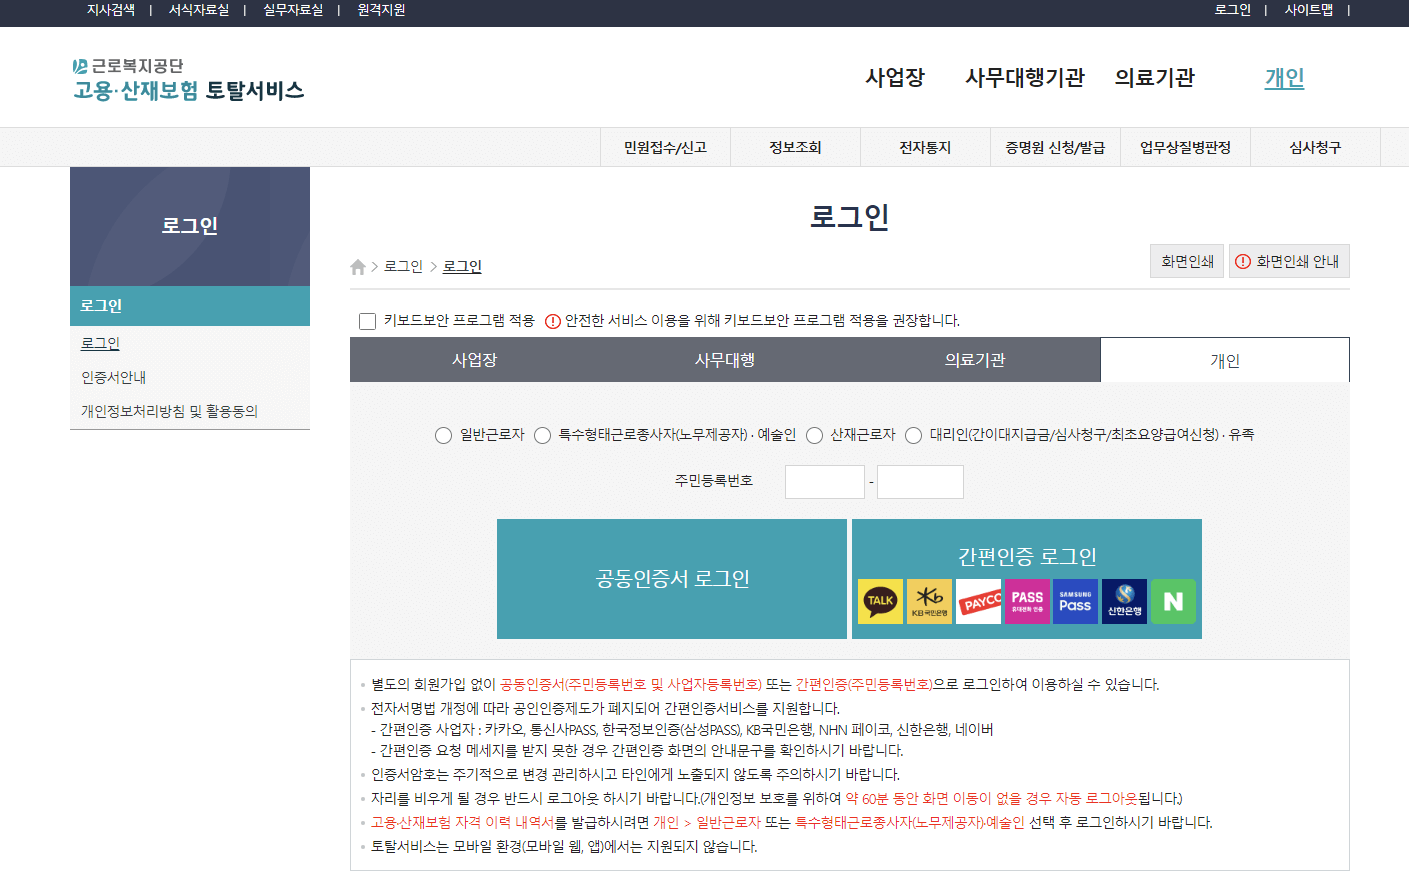
Task: Open the 민원접수/신고 menu
Action: click(665, 146)
